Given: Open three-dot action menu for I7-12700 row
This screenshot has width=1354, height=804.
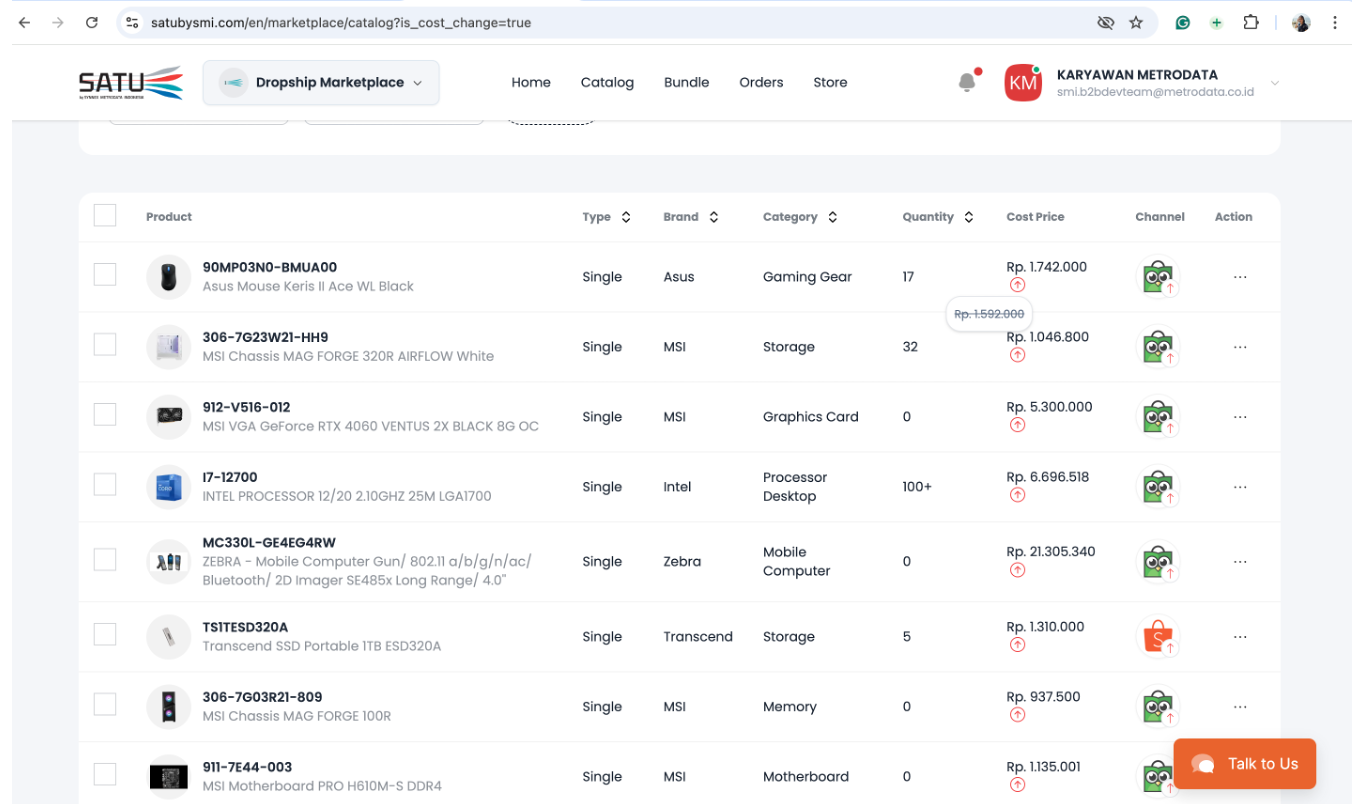Looking at the screenshot, I should [x=1240, y=487].
